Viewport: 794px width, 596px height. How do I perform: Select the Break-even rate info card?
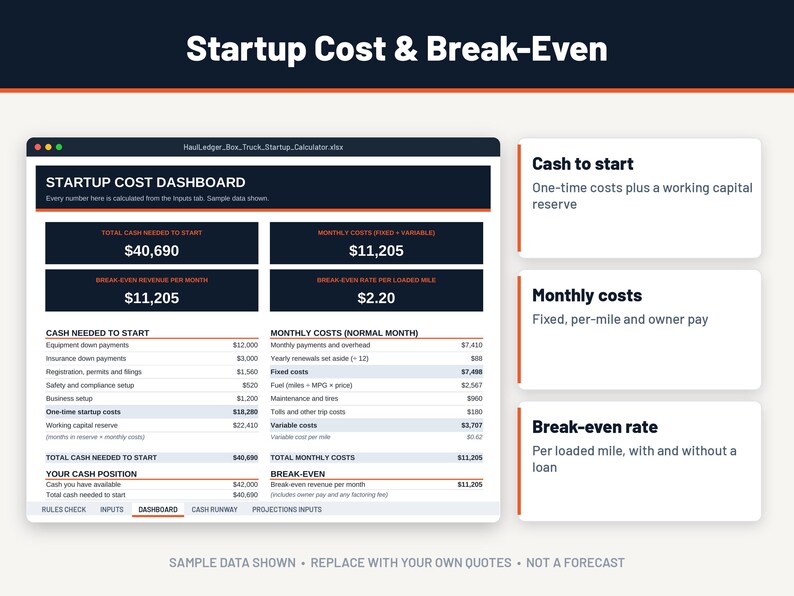[x=639, y=461]
